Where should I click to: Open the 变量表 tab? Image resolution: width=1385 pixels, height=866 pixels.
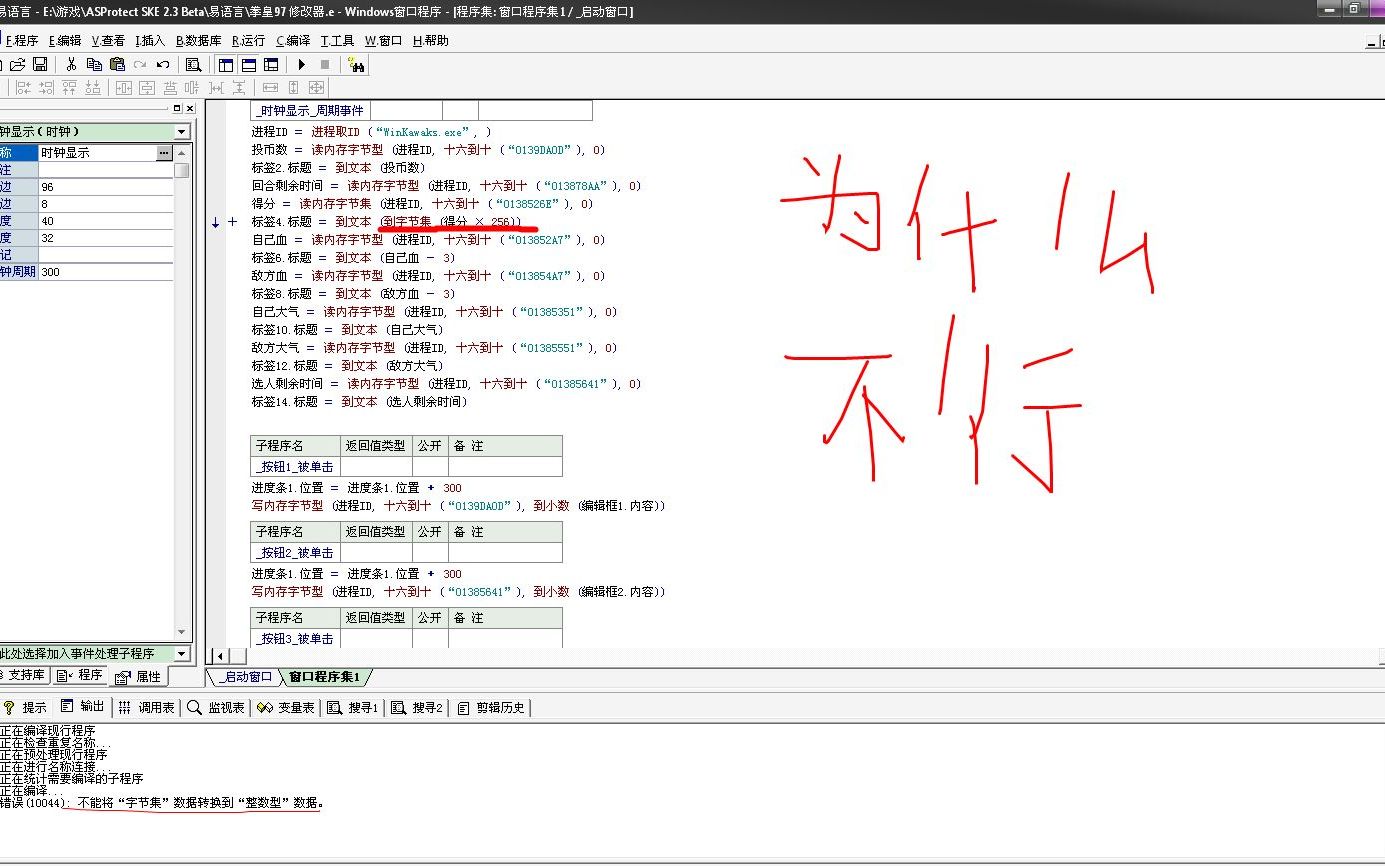(286, 707)
